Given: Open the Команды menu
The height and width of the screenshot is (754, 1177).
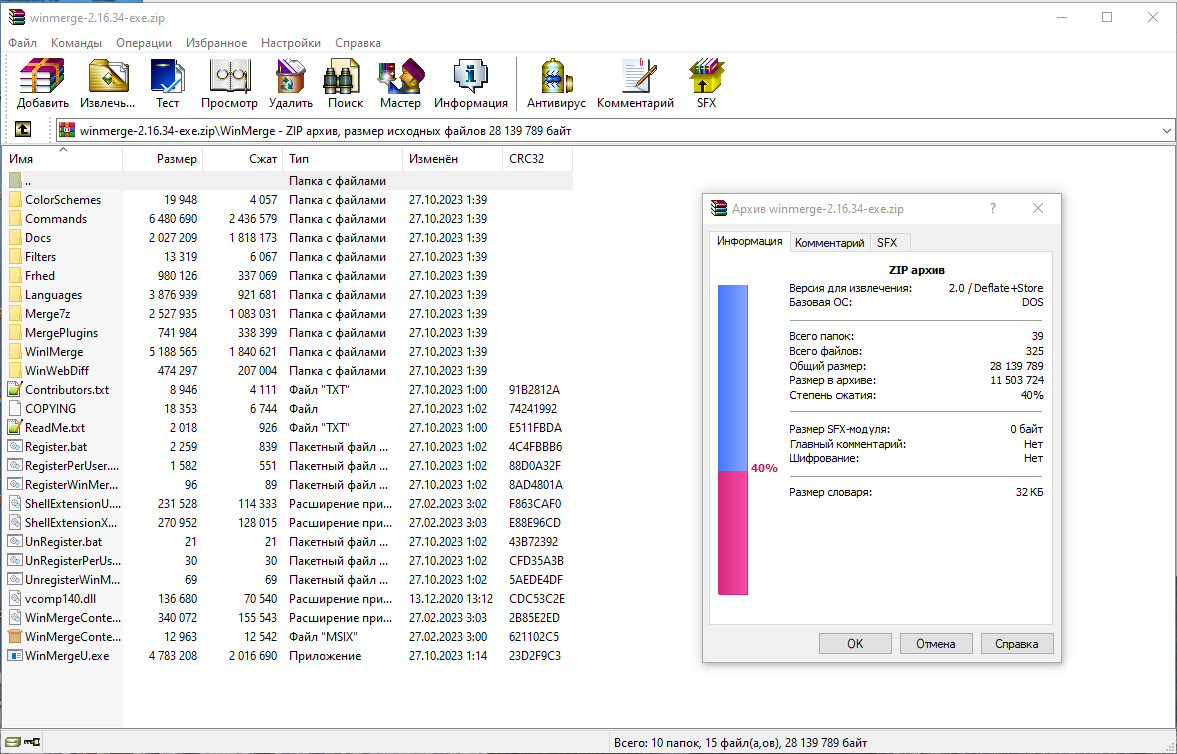Looking at the screenshot, I should click(x=77, y=43).
